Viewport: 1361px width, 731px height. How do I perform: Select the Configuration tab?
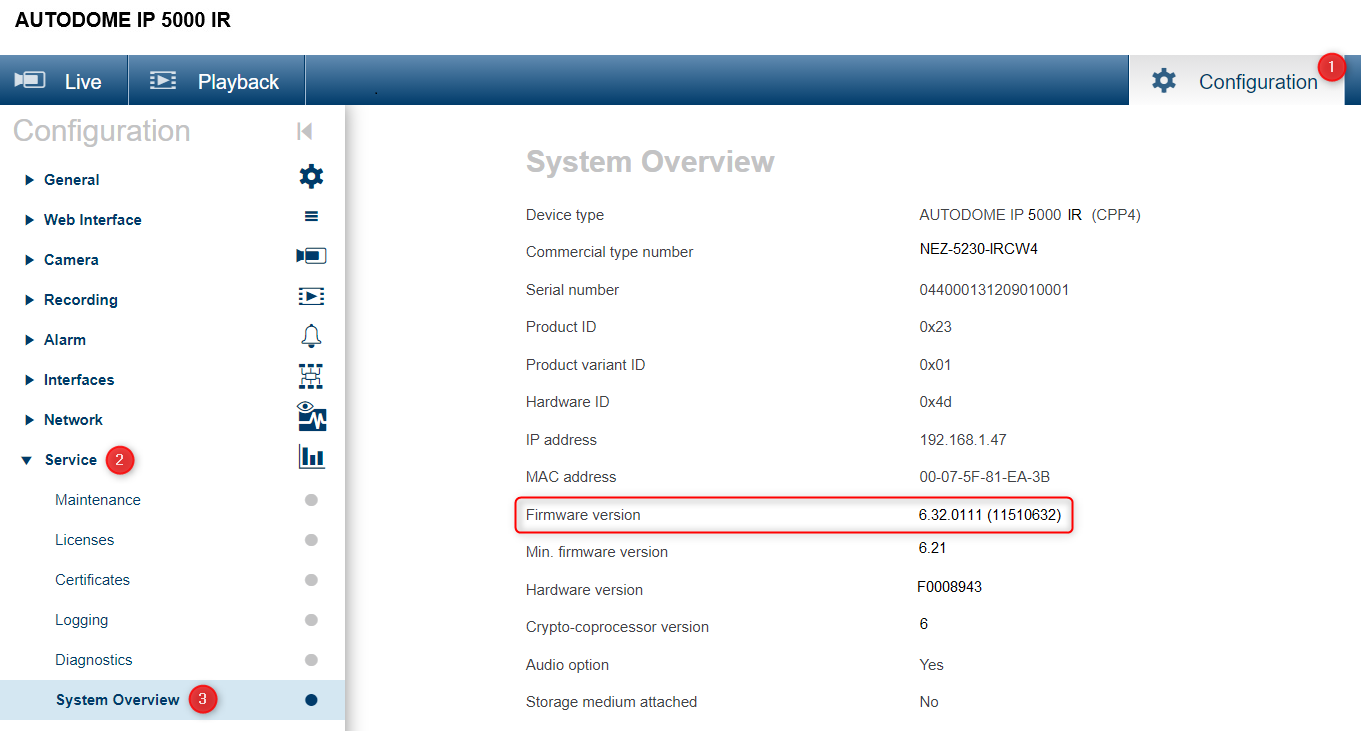(1236, 82)
